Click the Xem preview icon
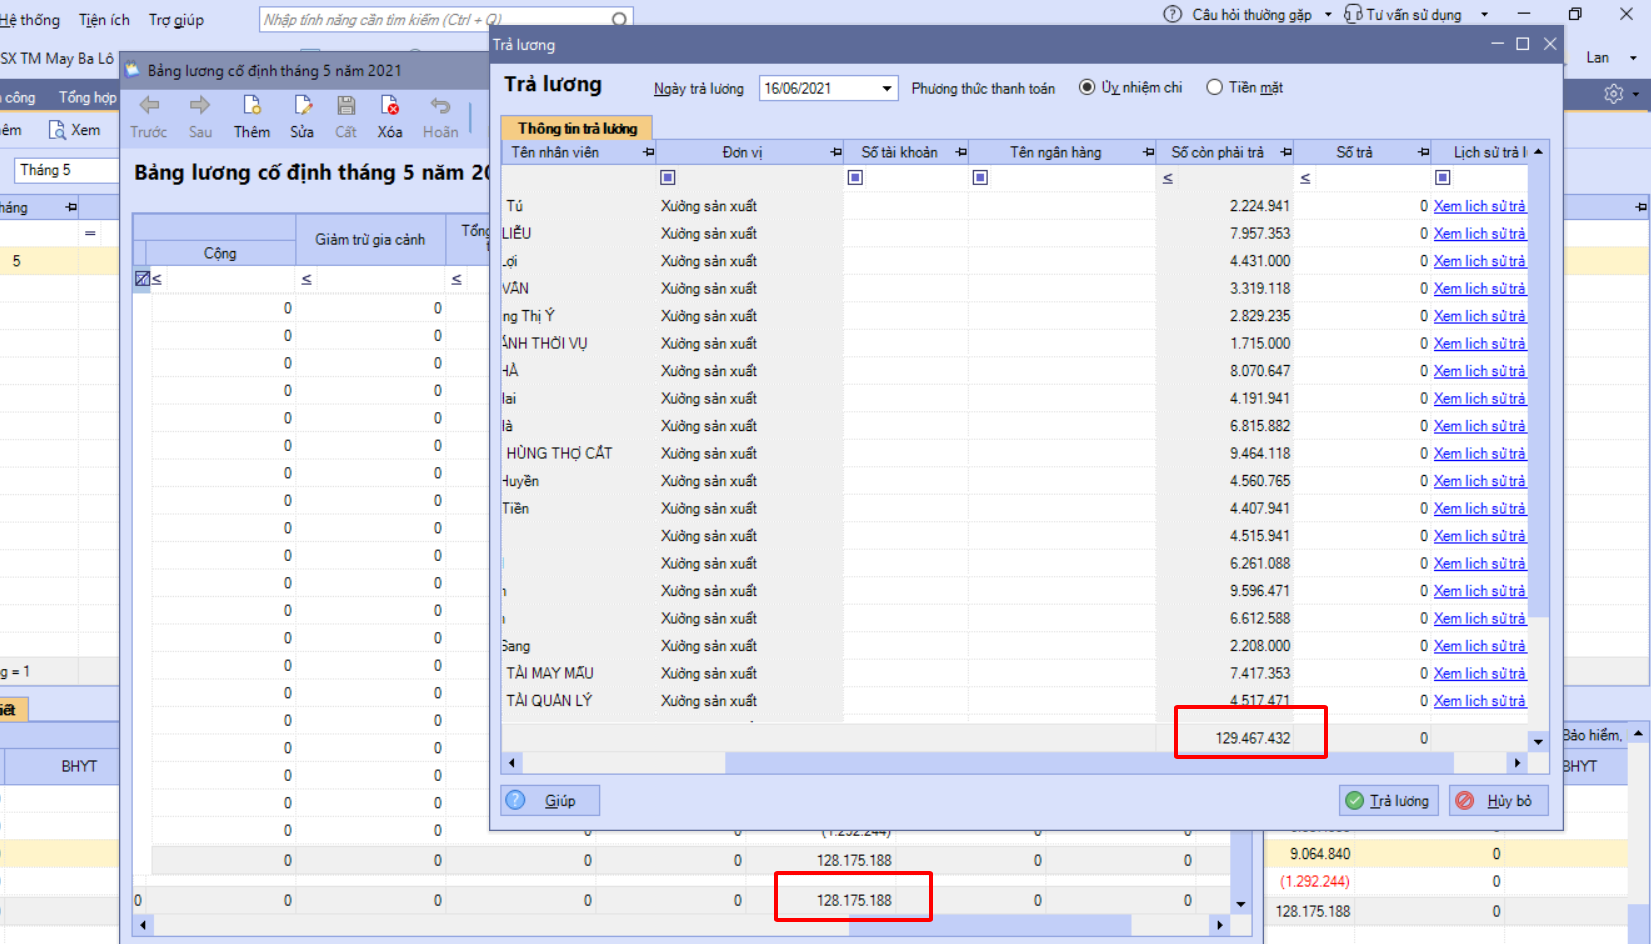The image size is (1651, 944). (x=57, y=130)
